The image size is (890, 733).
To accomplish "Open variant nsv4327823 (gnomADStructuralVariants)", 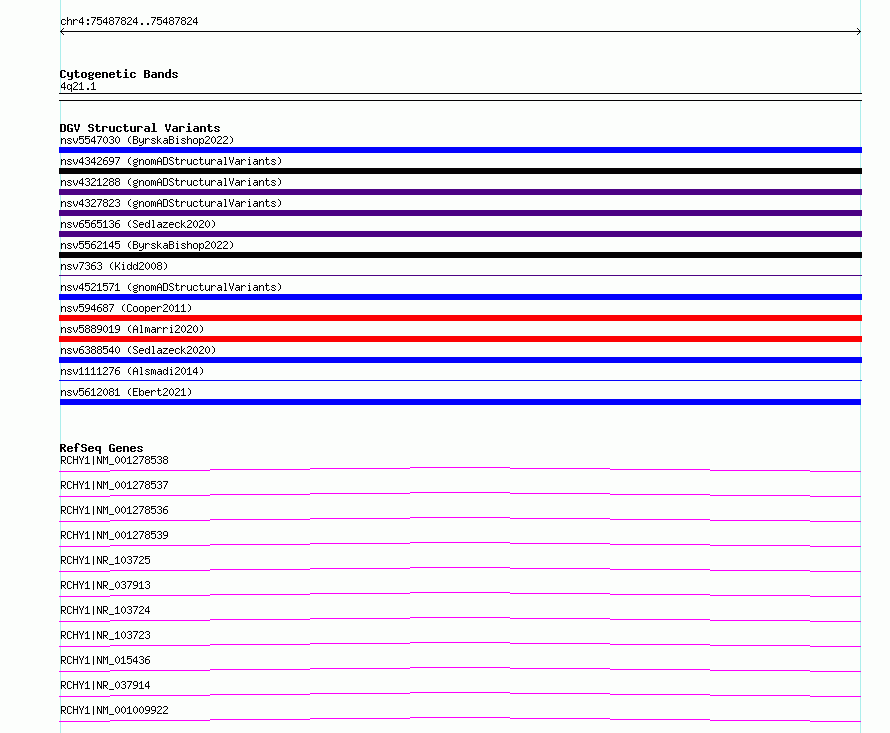I will tap(171, 203).
